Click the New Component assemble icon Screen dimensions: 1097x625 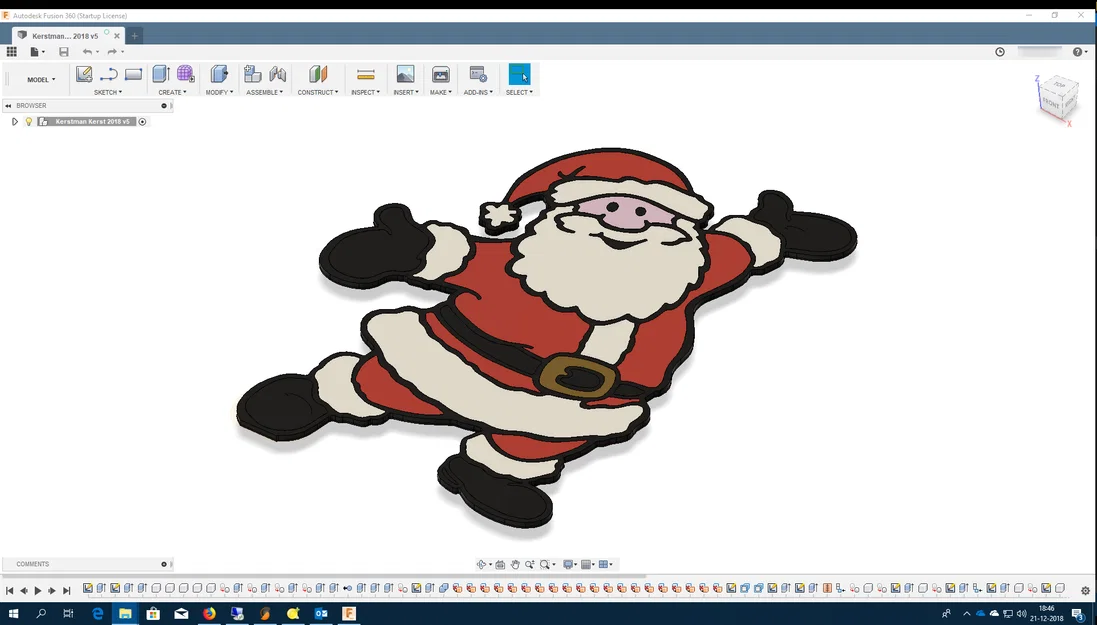point(253,74)
